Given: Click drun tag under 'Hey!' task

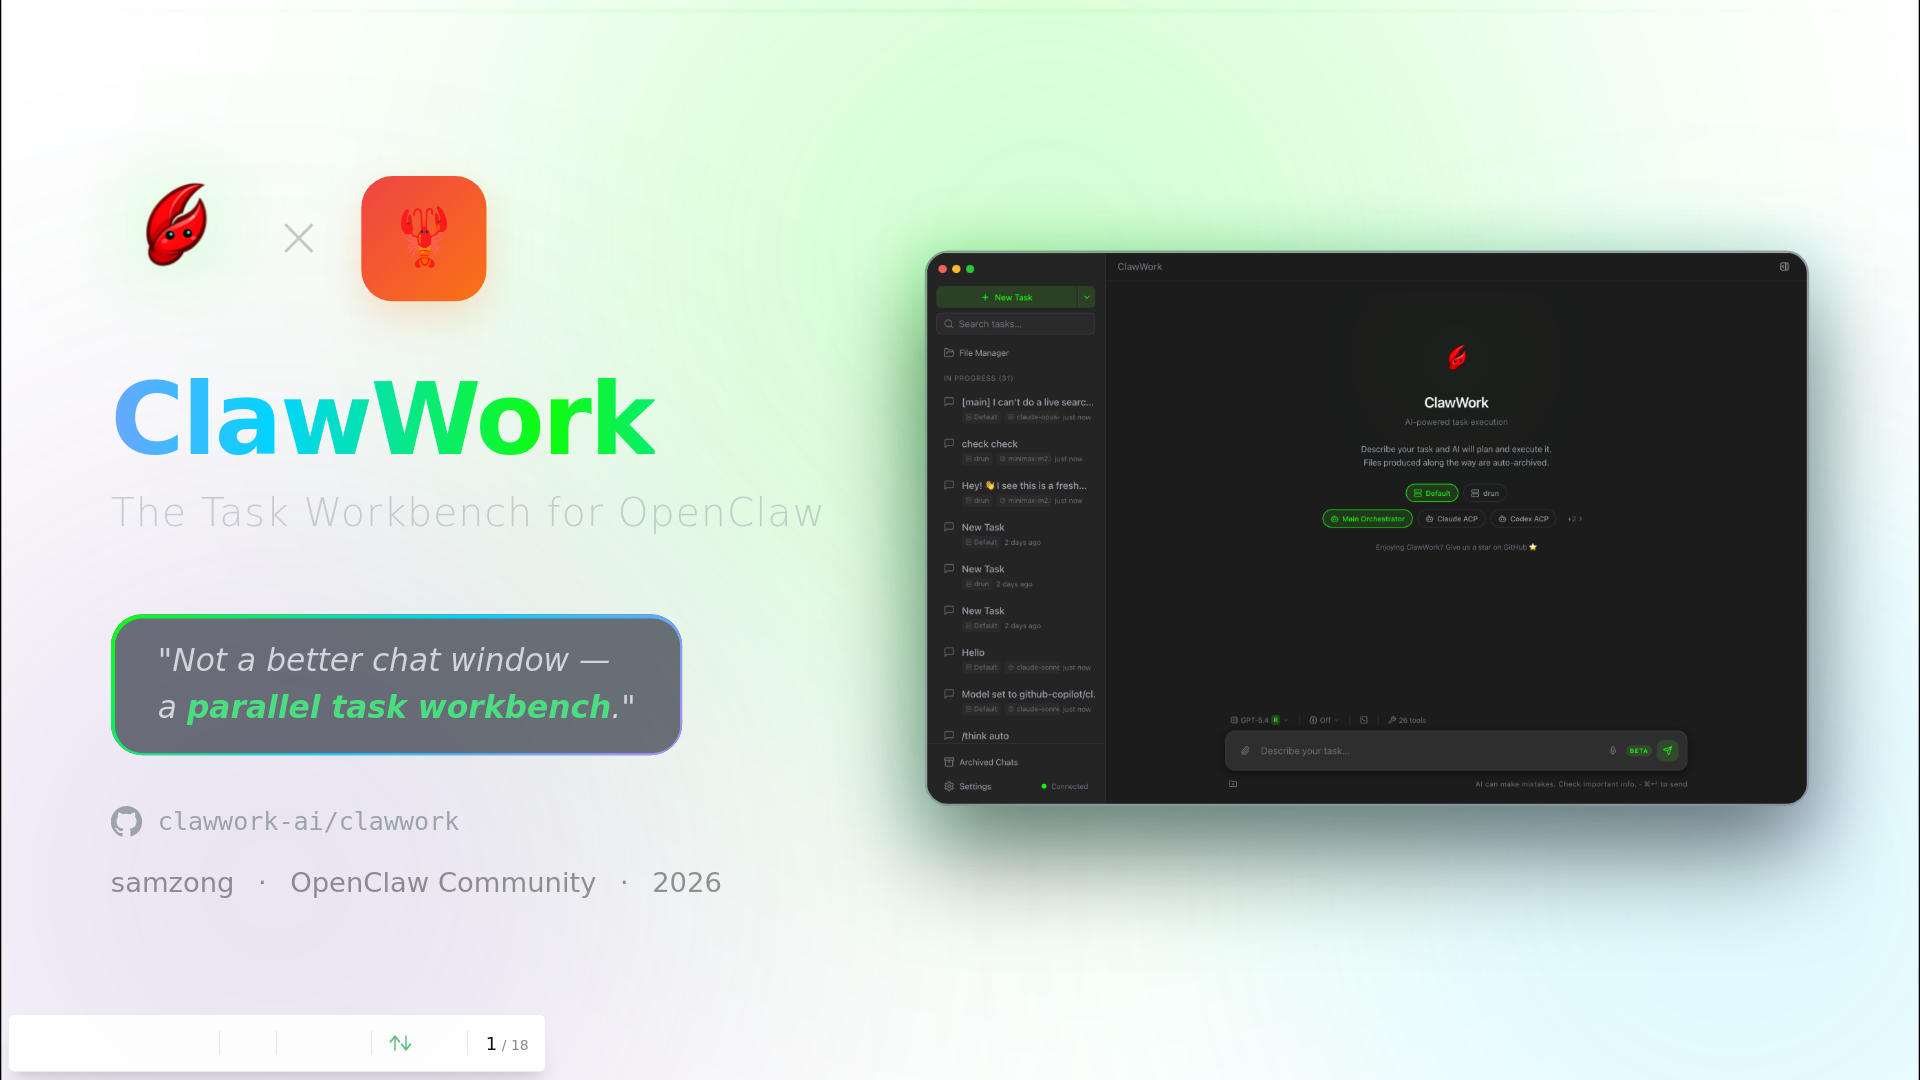Looking at the screenshot, I should (977, 501).
